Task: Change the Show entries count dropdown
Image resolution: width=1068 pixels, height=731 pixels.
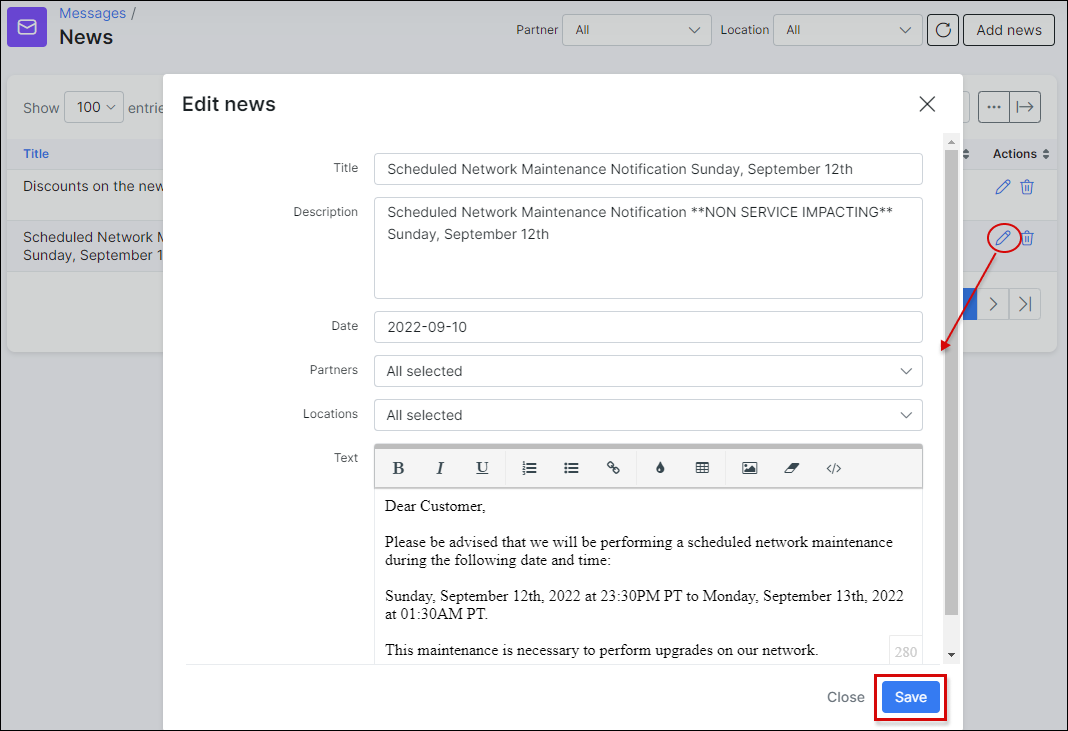Action: (x=94, y=107)
